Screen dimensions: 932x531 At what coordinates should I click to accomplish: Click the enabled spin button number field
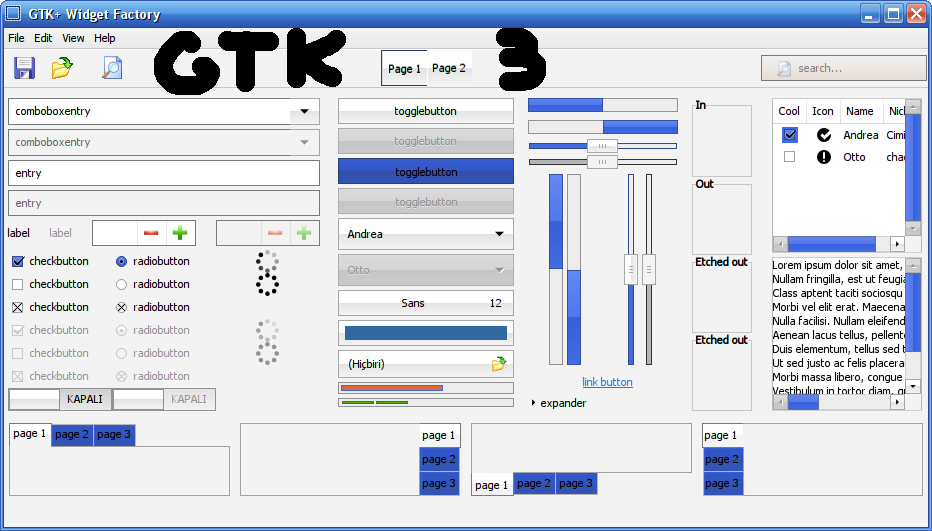pyautogui.click(x=115, y=233)
